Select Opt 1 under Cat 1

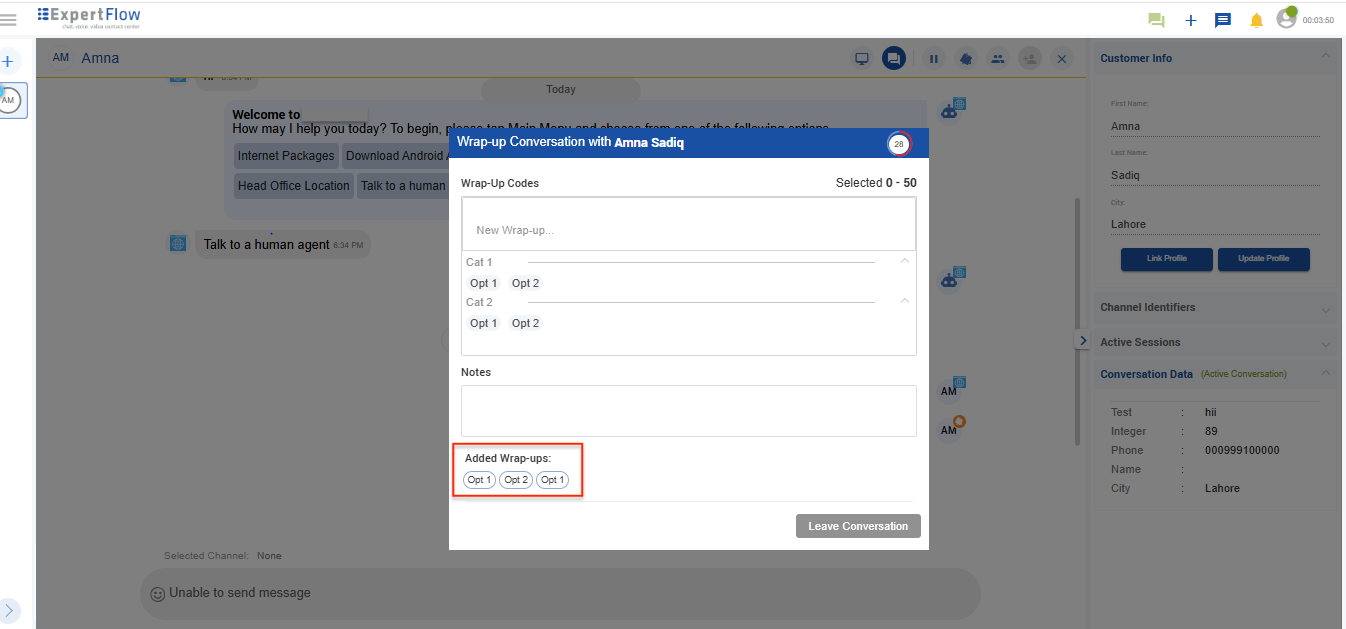[483, 283]
